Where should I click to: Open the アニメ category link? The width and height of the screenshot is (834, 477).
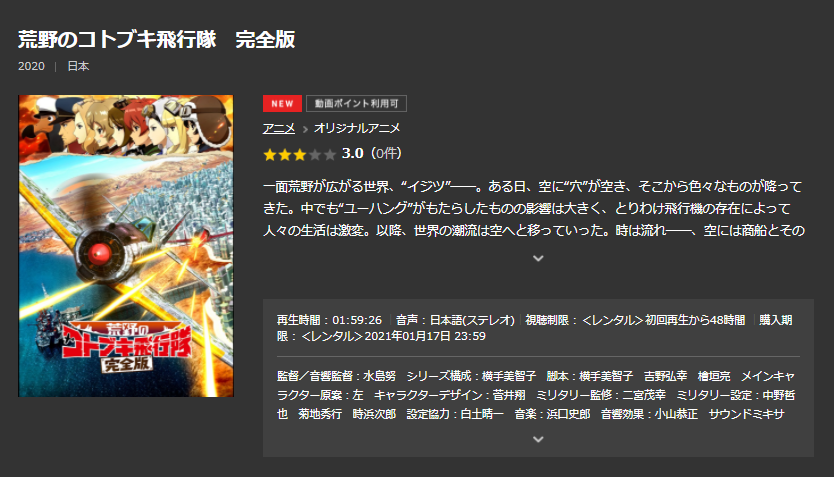[279, 128]
